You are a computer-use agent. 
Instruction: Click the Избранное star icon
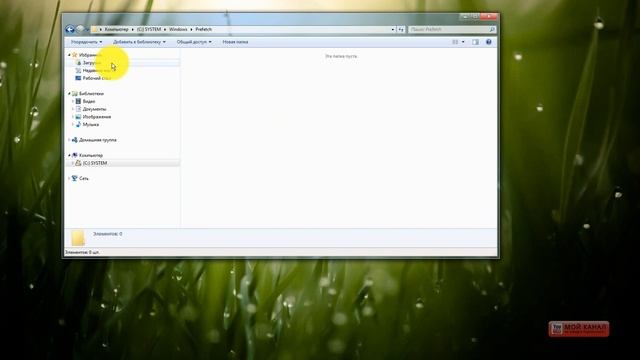(x=75, y=55)
